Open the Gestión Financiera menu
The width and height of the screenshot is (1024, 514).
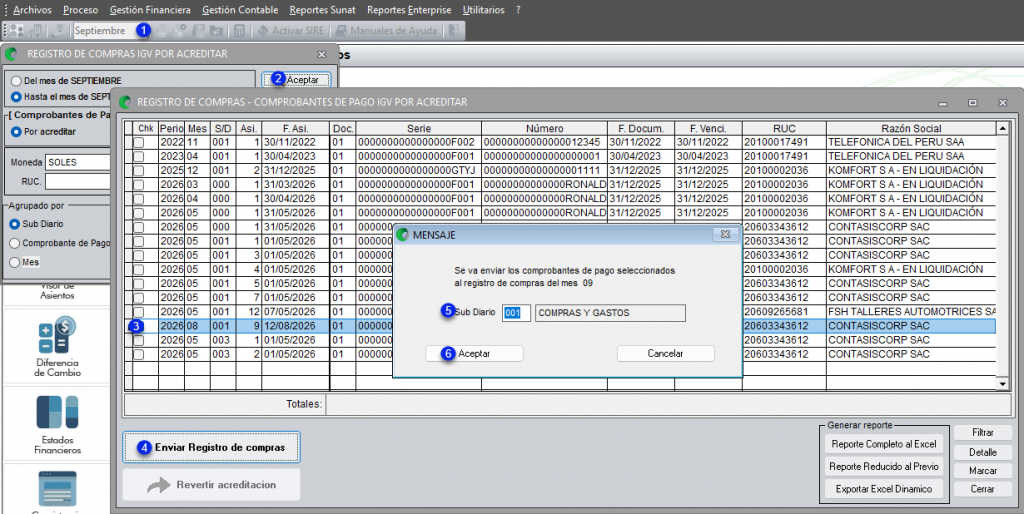coord(150,10)
